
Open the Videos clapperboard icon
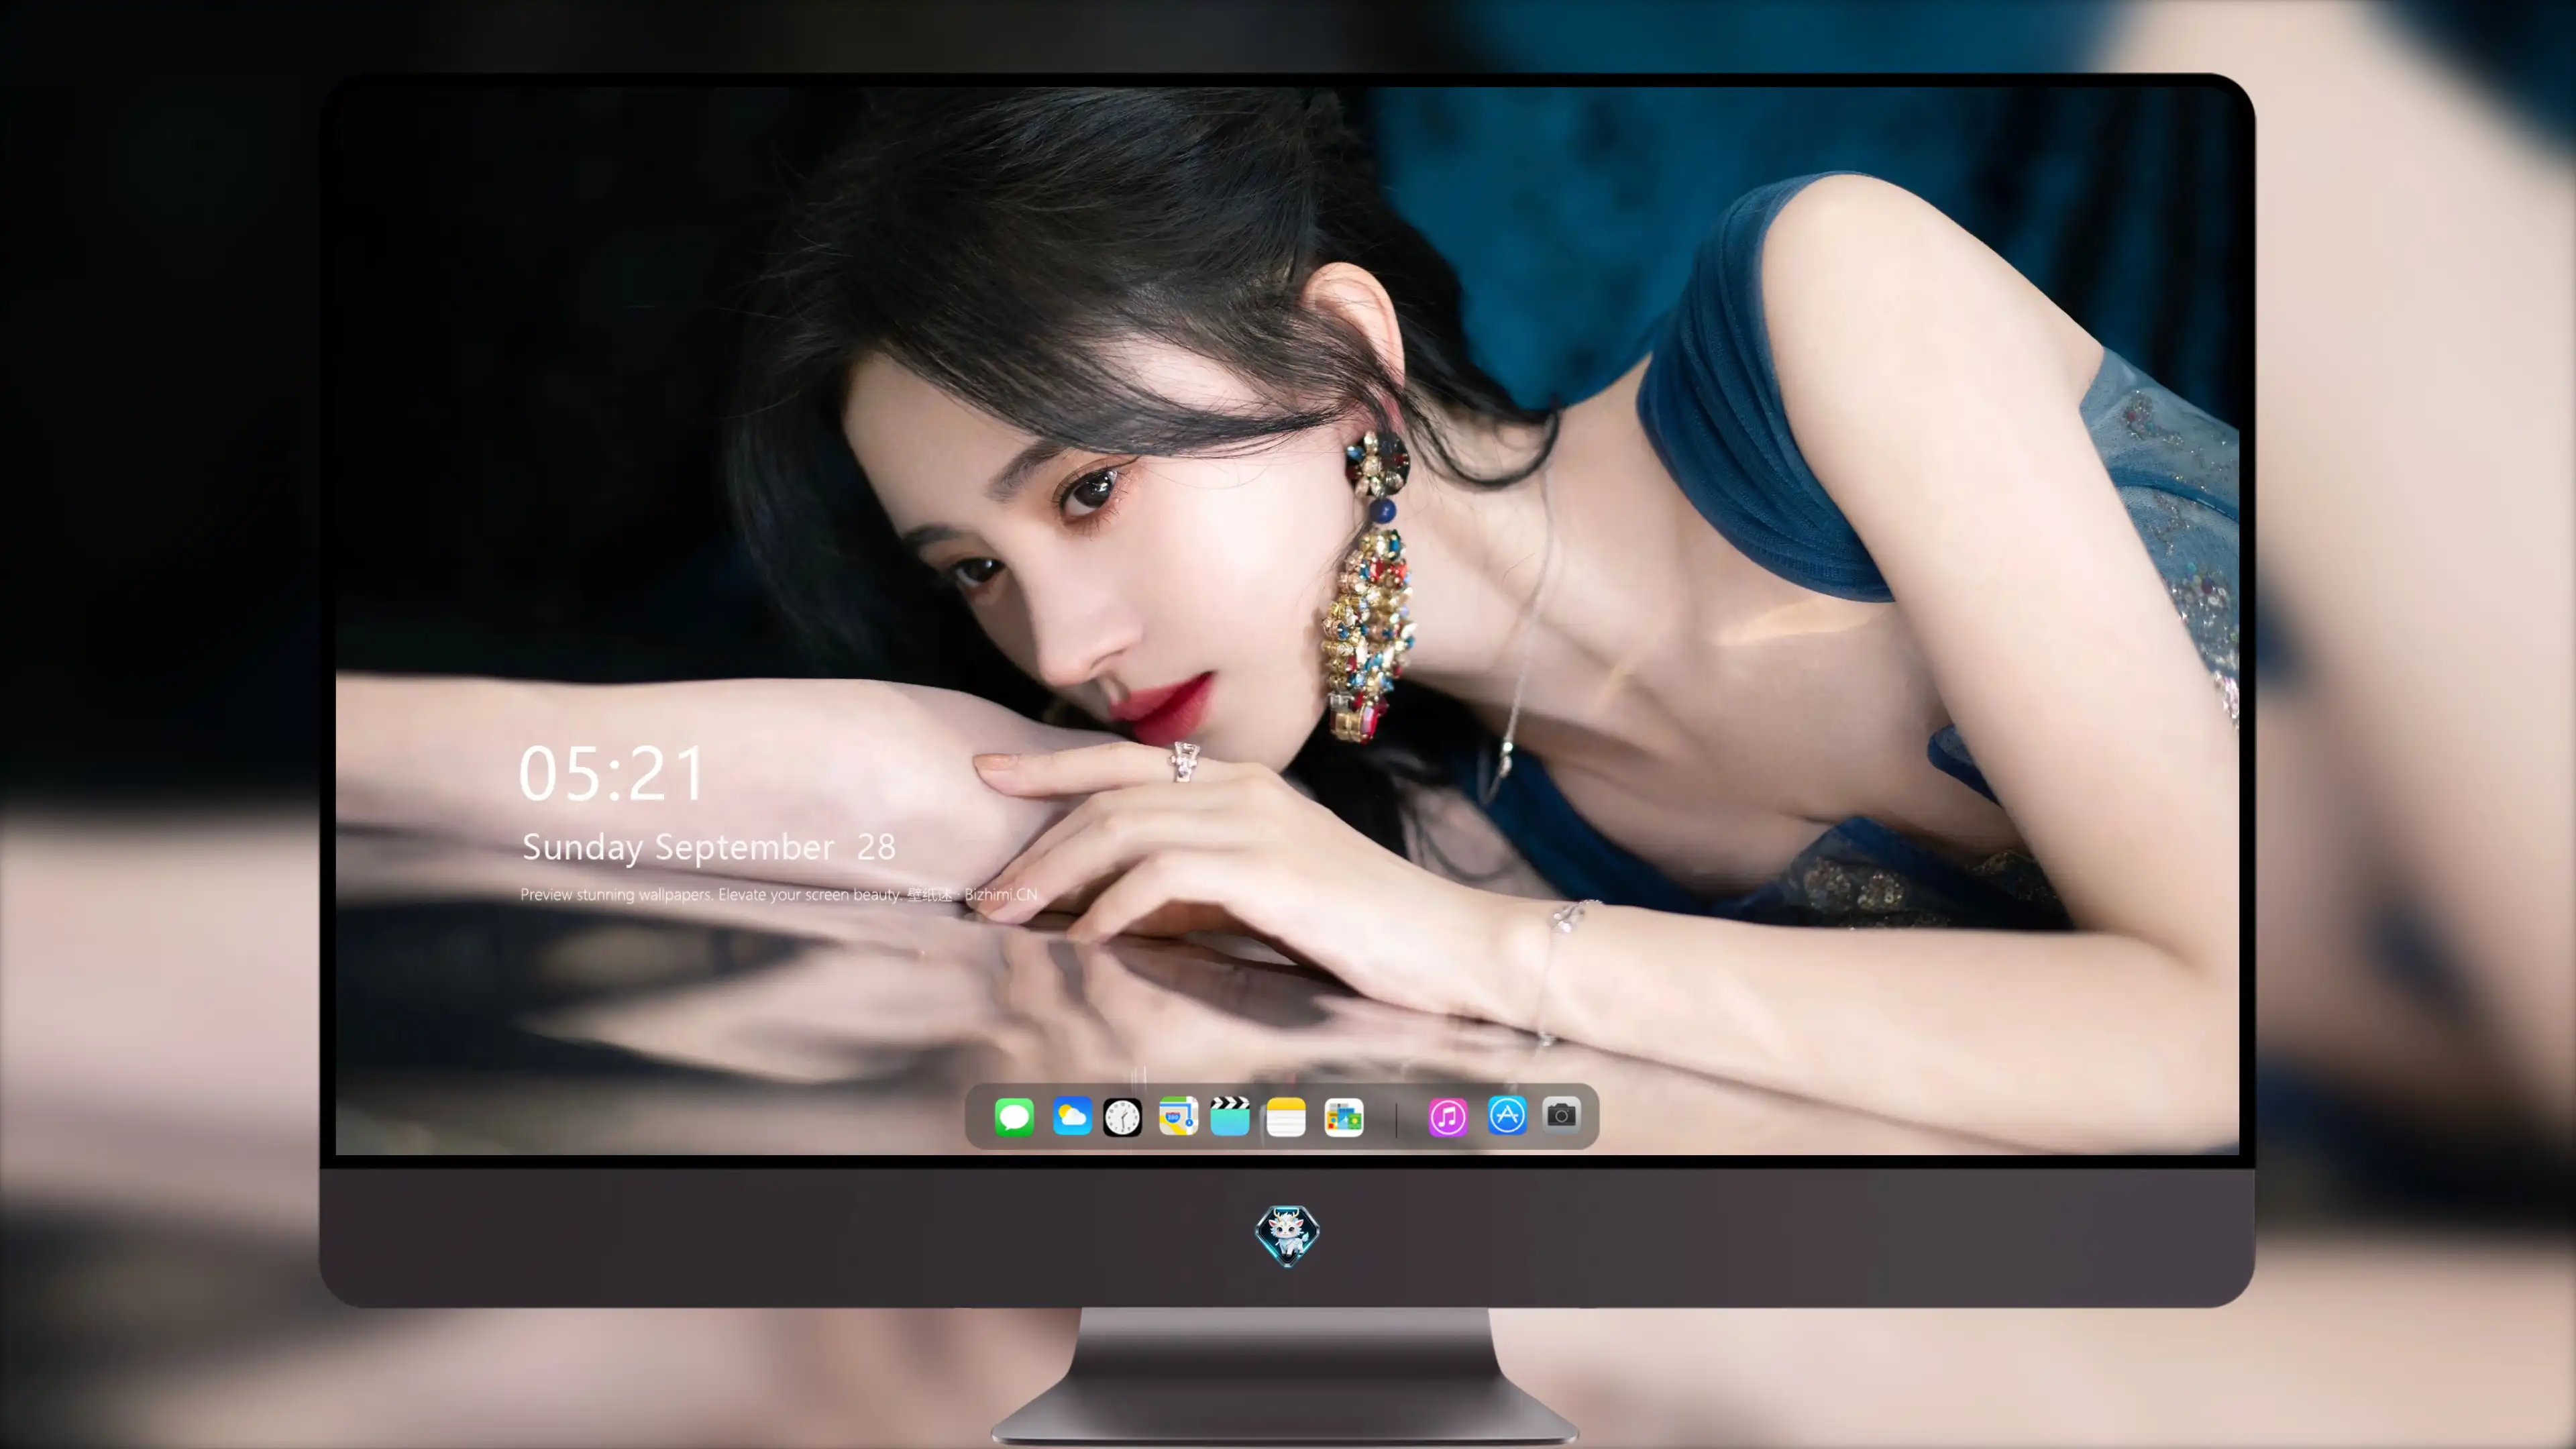[x=1230, y=1116]
